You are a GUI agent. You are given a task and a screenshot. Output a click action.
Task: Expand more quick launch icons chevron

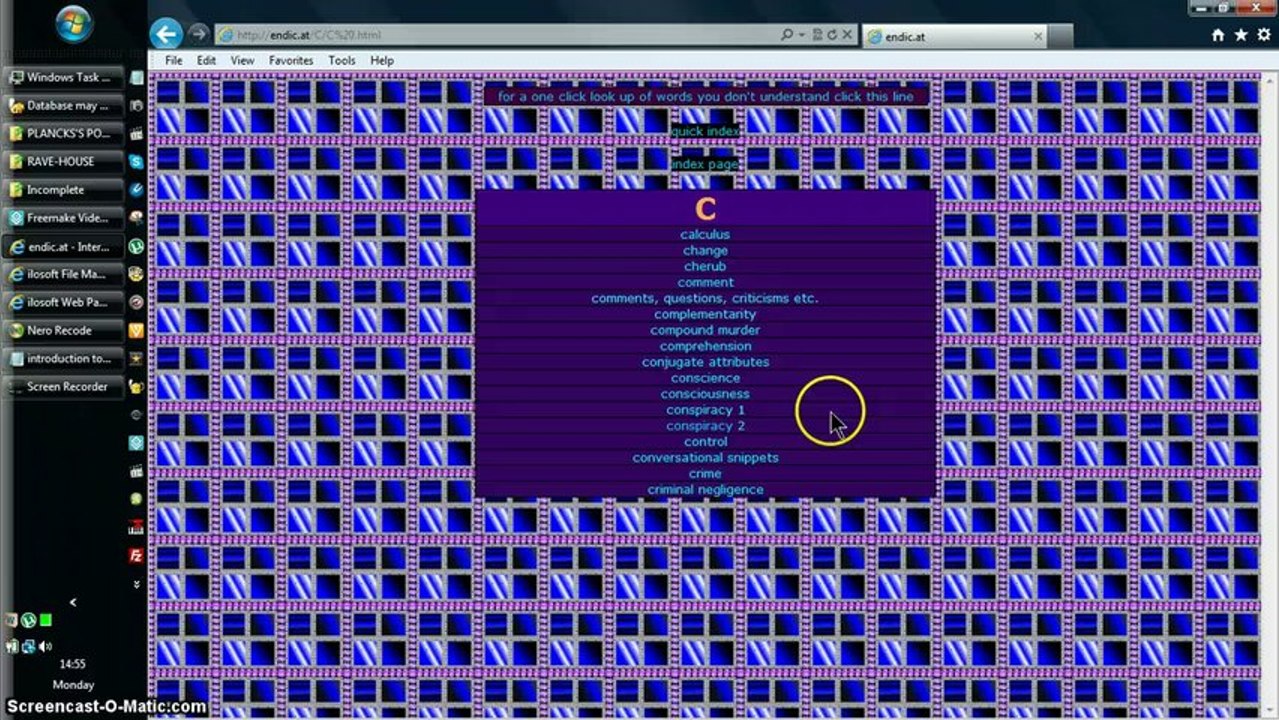136,584
